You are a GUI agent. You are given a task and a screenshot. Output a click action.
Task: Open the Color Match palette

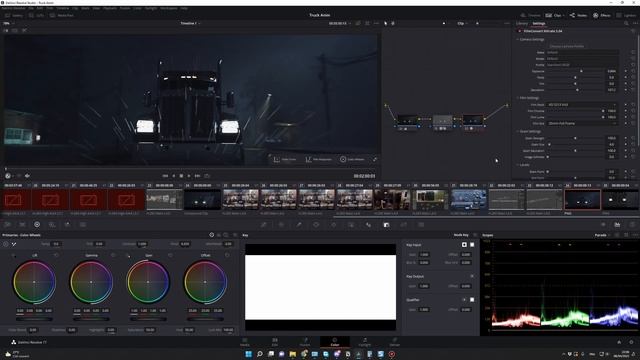click(22, 224)
